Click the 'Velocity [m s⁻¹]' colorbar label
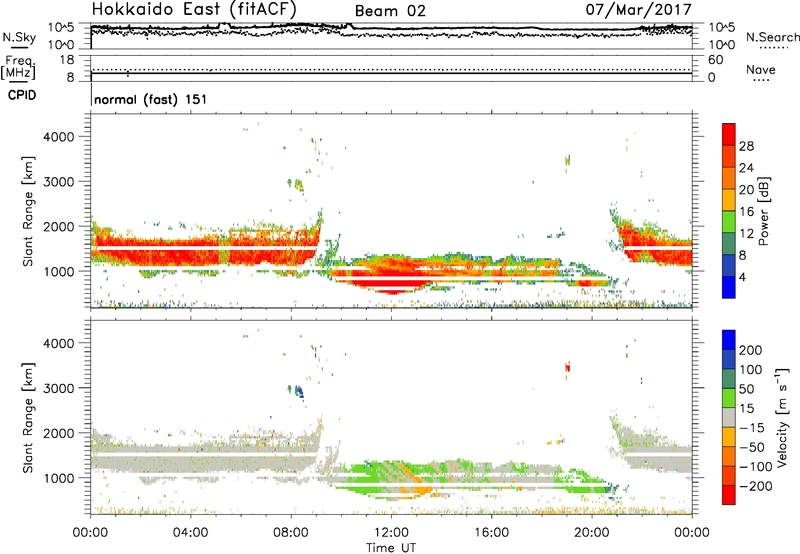800x554 pixels. [781, 417]
